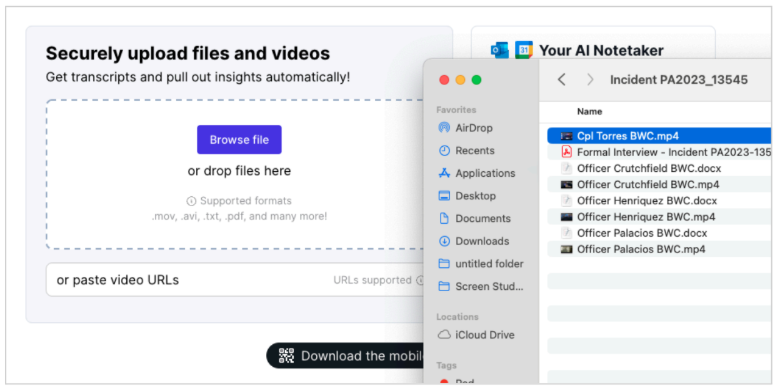The width and height of the screenshot is (776, 390).
Task: Select Cpl Torres BWC.mp4 file
Action: 659,136
